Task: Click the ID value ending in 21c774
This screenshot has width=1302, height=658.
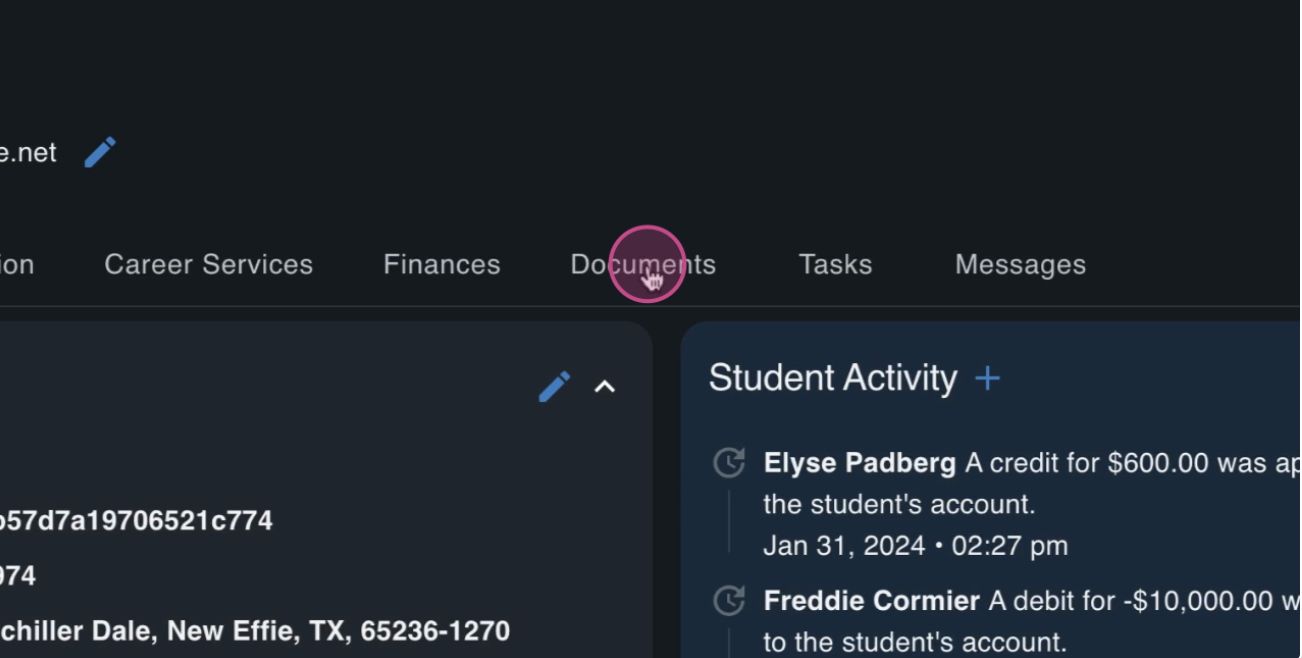Action: tap(136, 520)
